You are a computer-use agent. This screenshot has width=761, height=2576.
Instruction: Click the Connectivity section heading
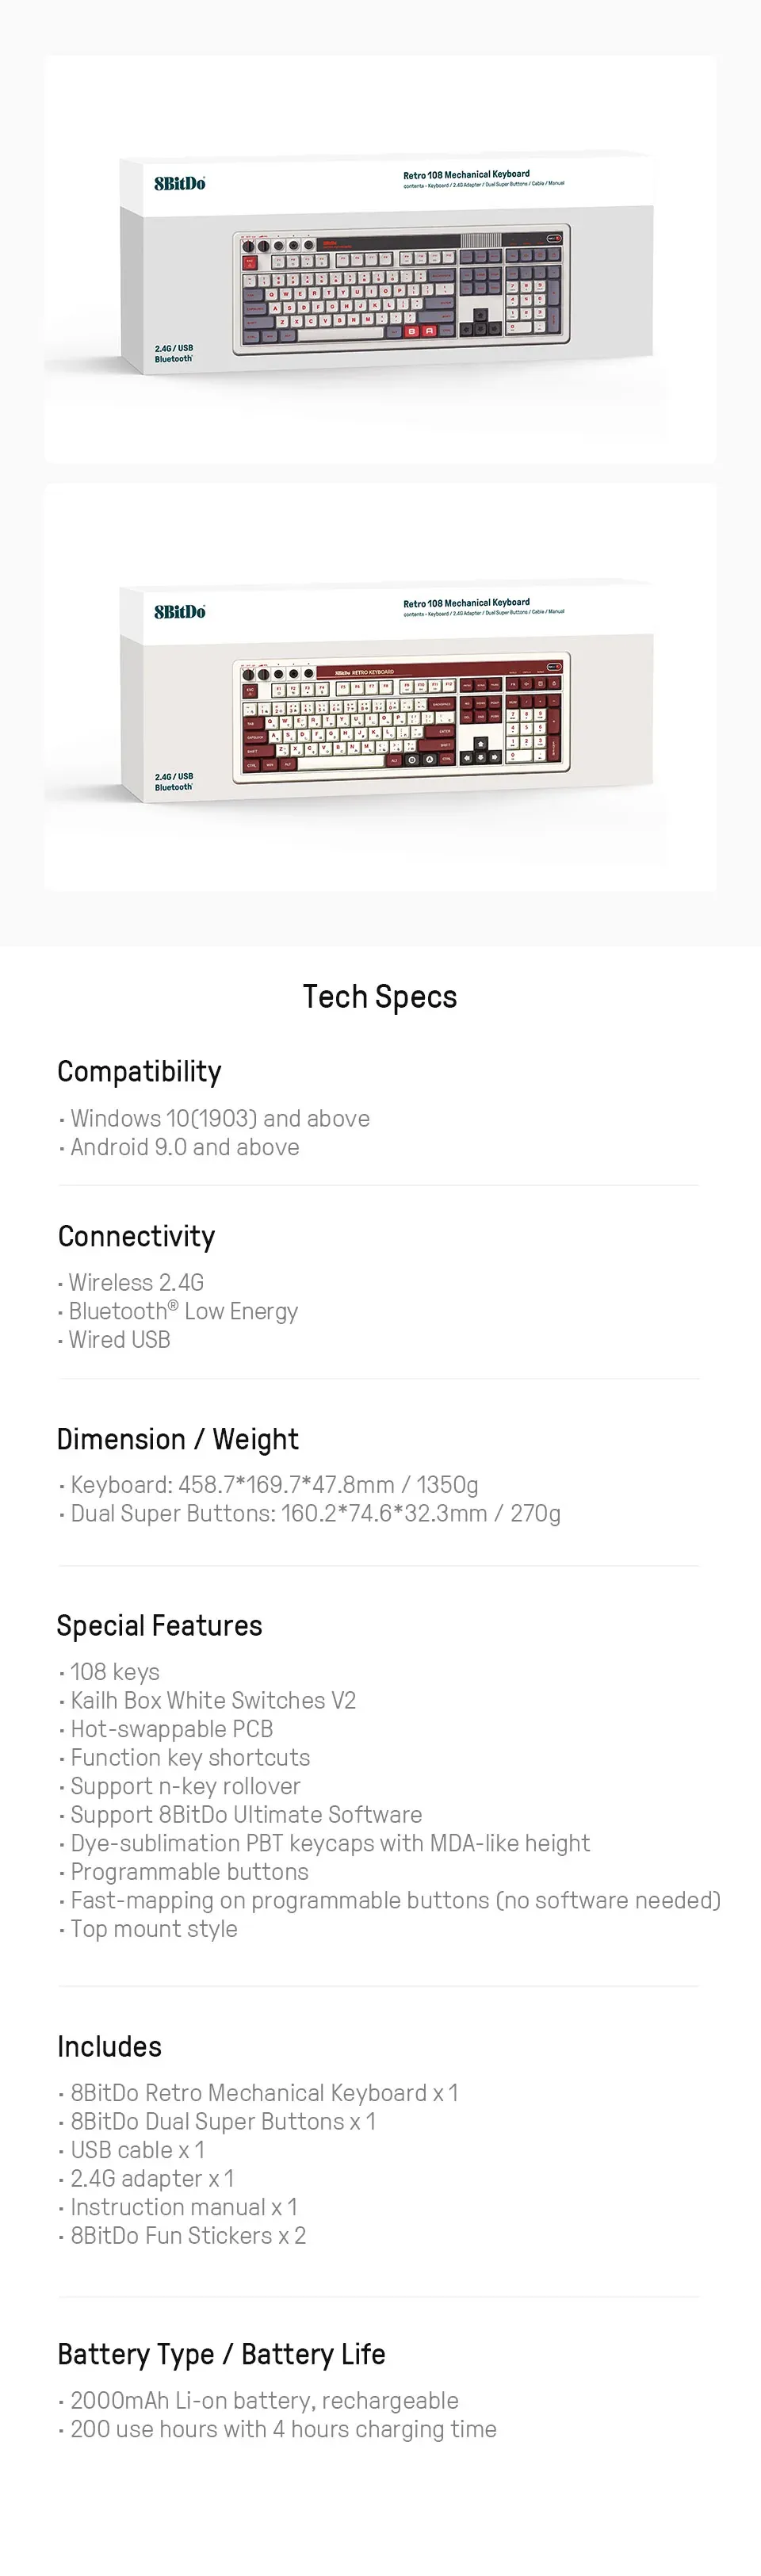[x=136, y=1237]
